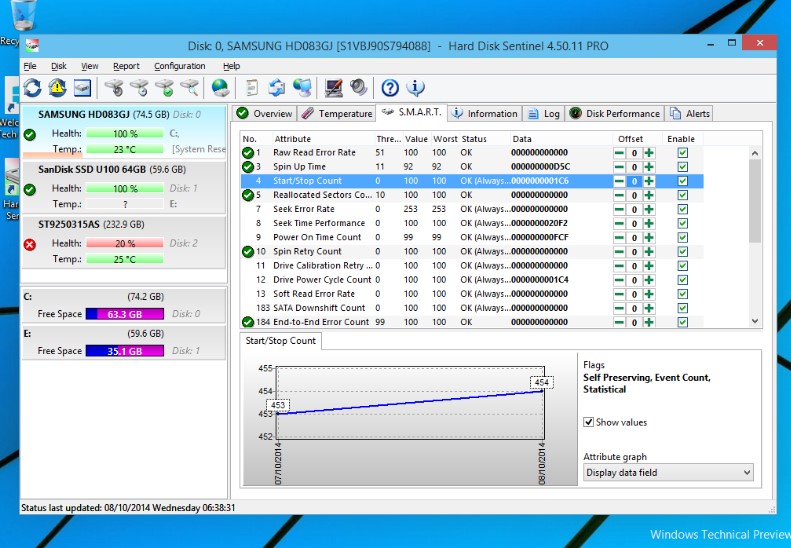Toggle the Start/Stop Count enable checkbox
Screen dimensions: 791x548
click(x=683, y=181)
